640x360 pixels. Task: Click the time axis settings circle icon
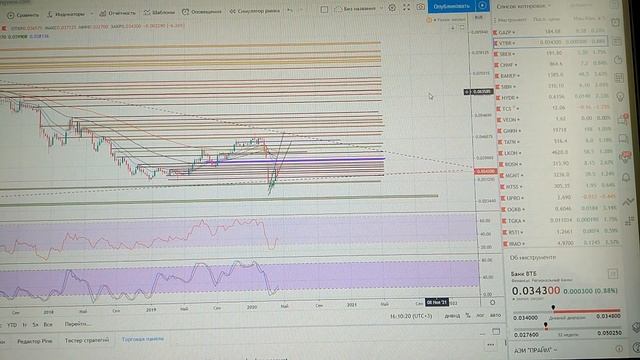492,302
